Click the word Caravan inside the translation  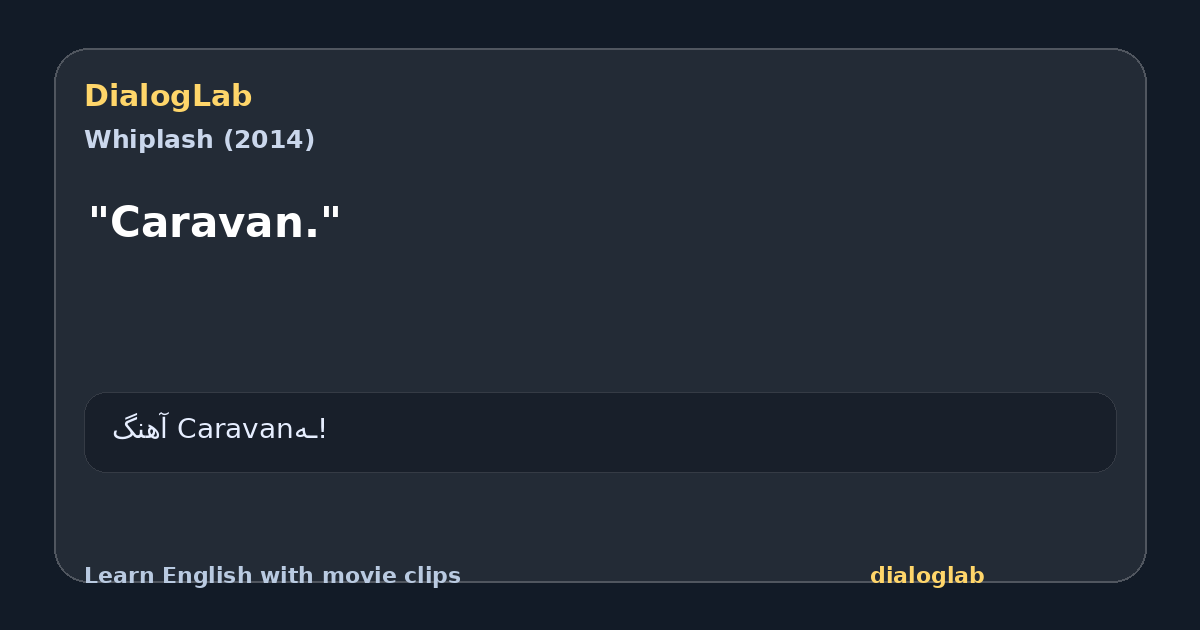(236, 429)
